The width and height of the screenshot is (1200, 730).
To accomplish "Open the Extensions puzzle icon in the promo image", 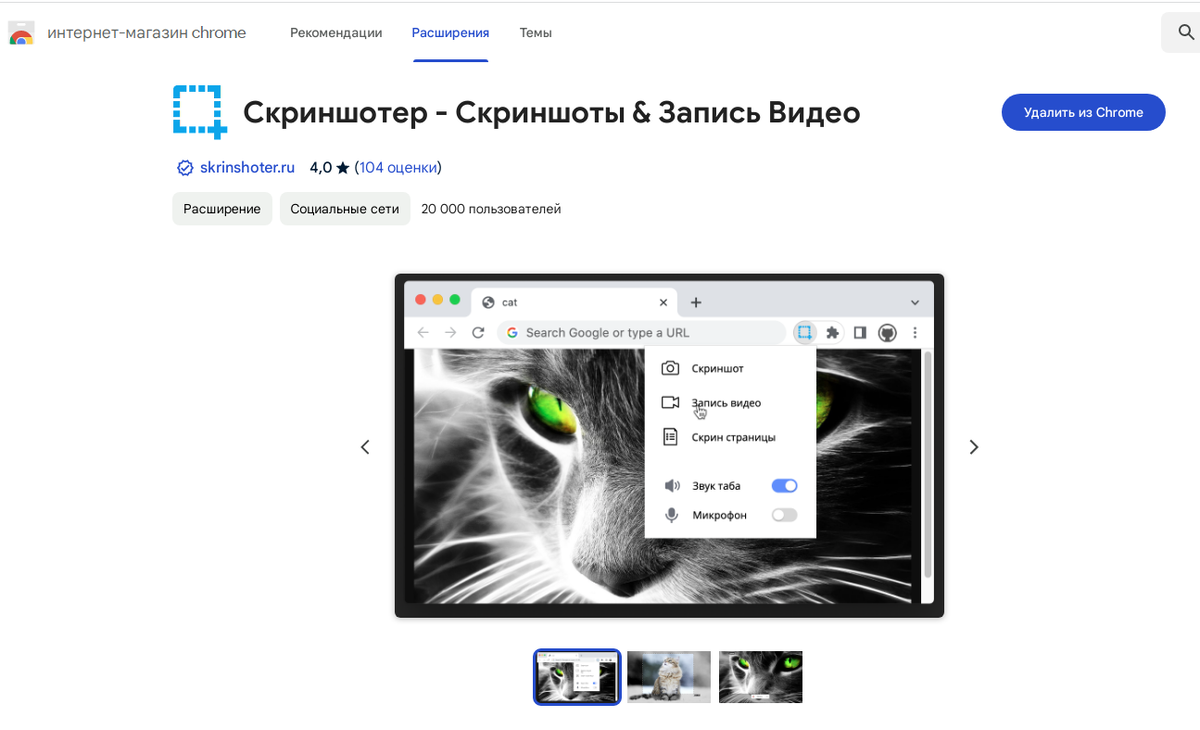I will point(832,332).
